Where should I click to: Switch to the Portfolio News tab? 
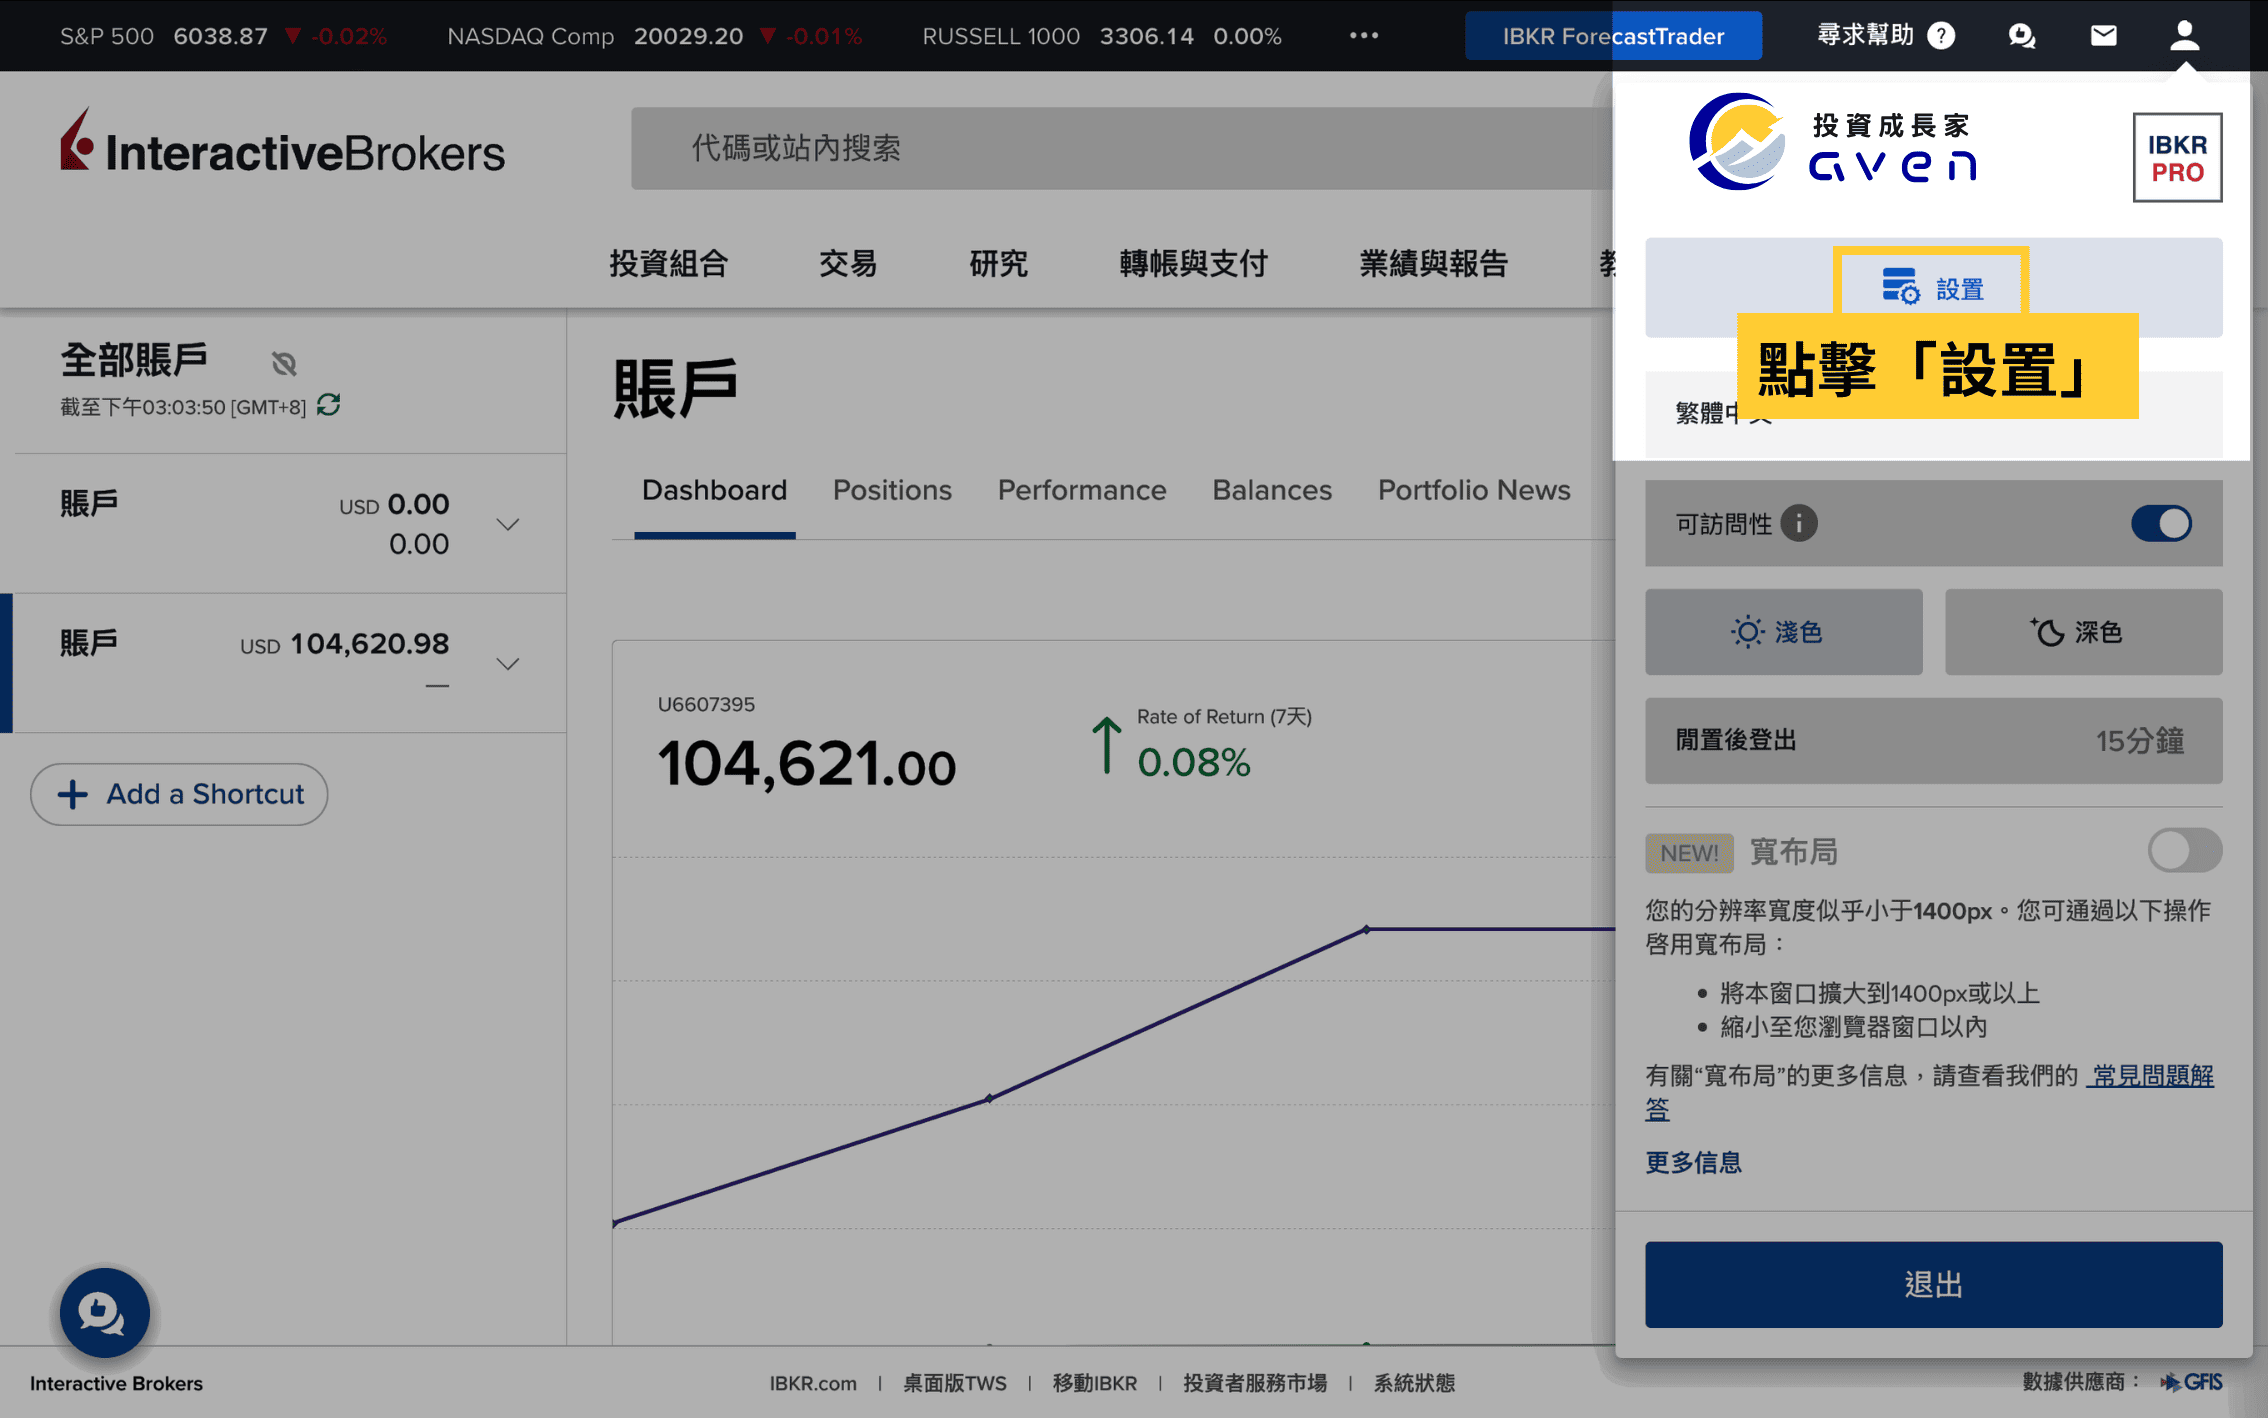(x=1474, y=490)
